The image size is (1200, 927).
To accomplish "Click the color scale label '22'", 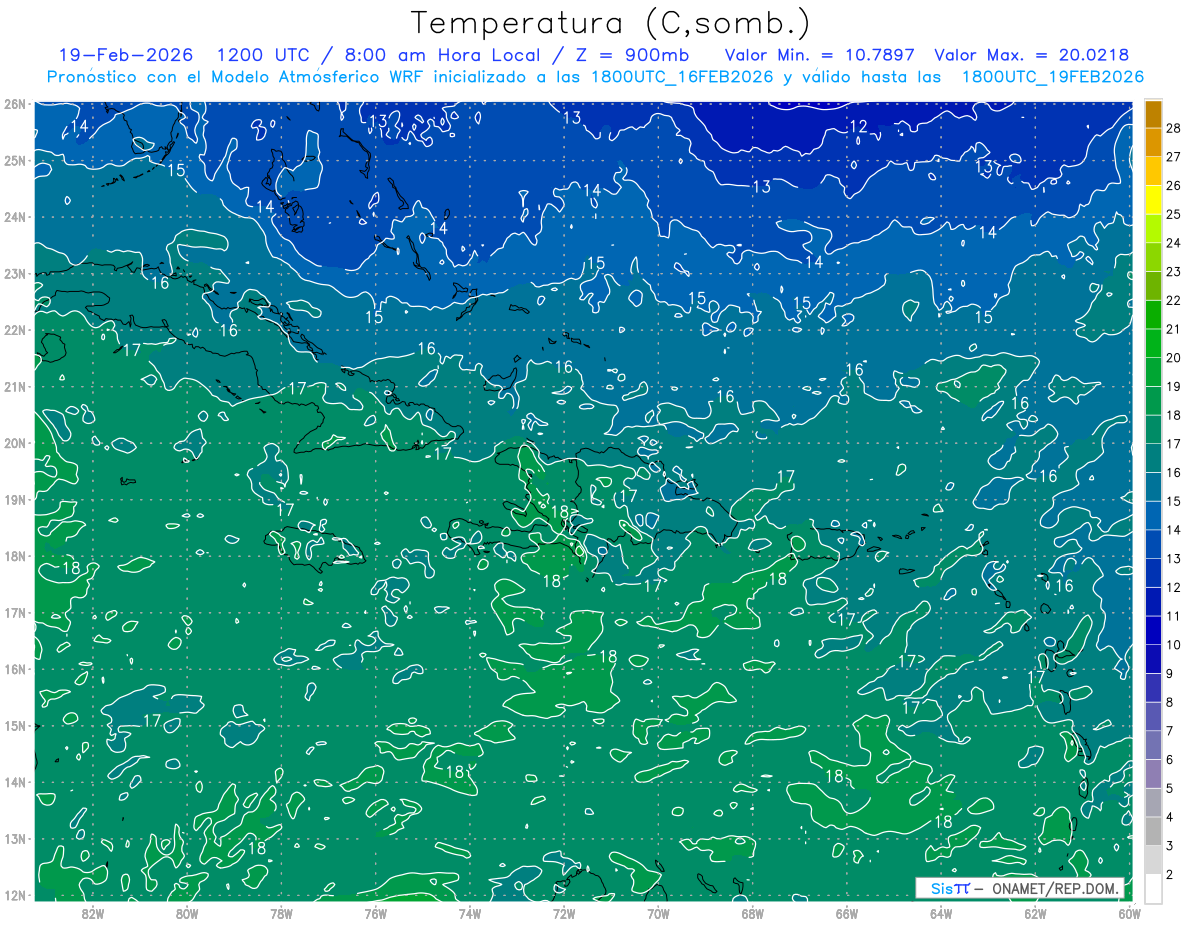I will 1174,300.
